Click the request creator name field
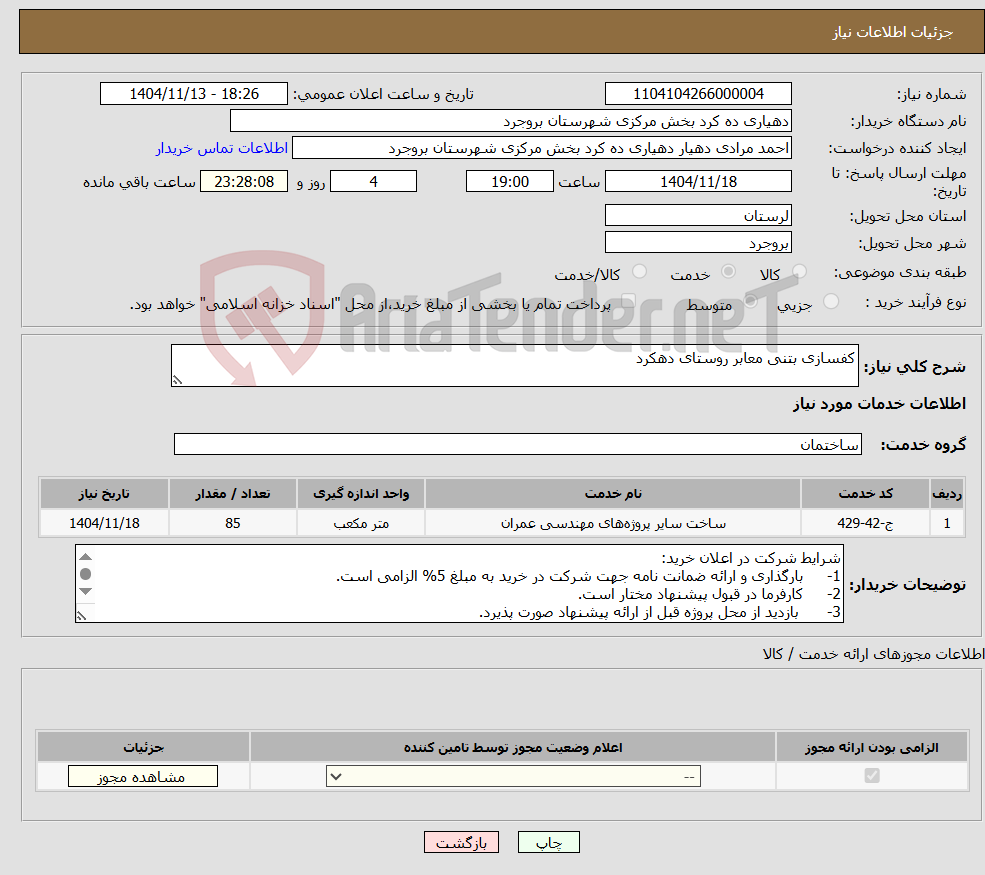The image size is (985, 875). point(541,148)
